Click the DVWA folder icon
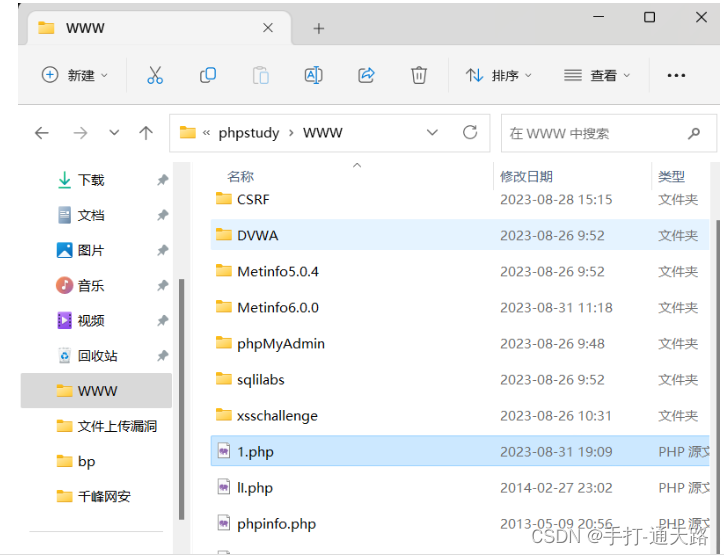This screenshot has width=724, height=555. [224, 235]
